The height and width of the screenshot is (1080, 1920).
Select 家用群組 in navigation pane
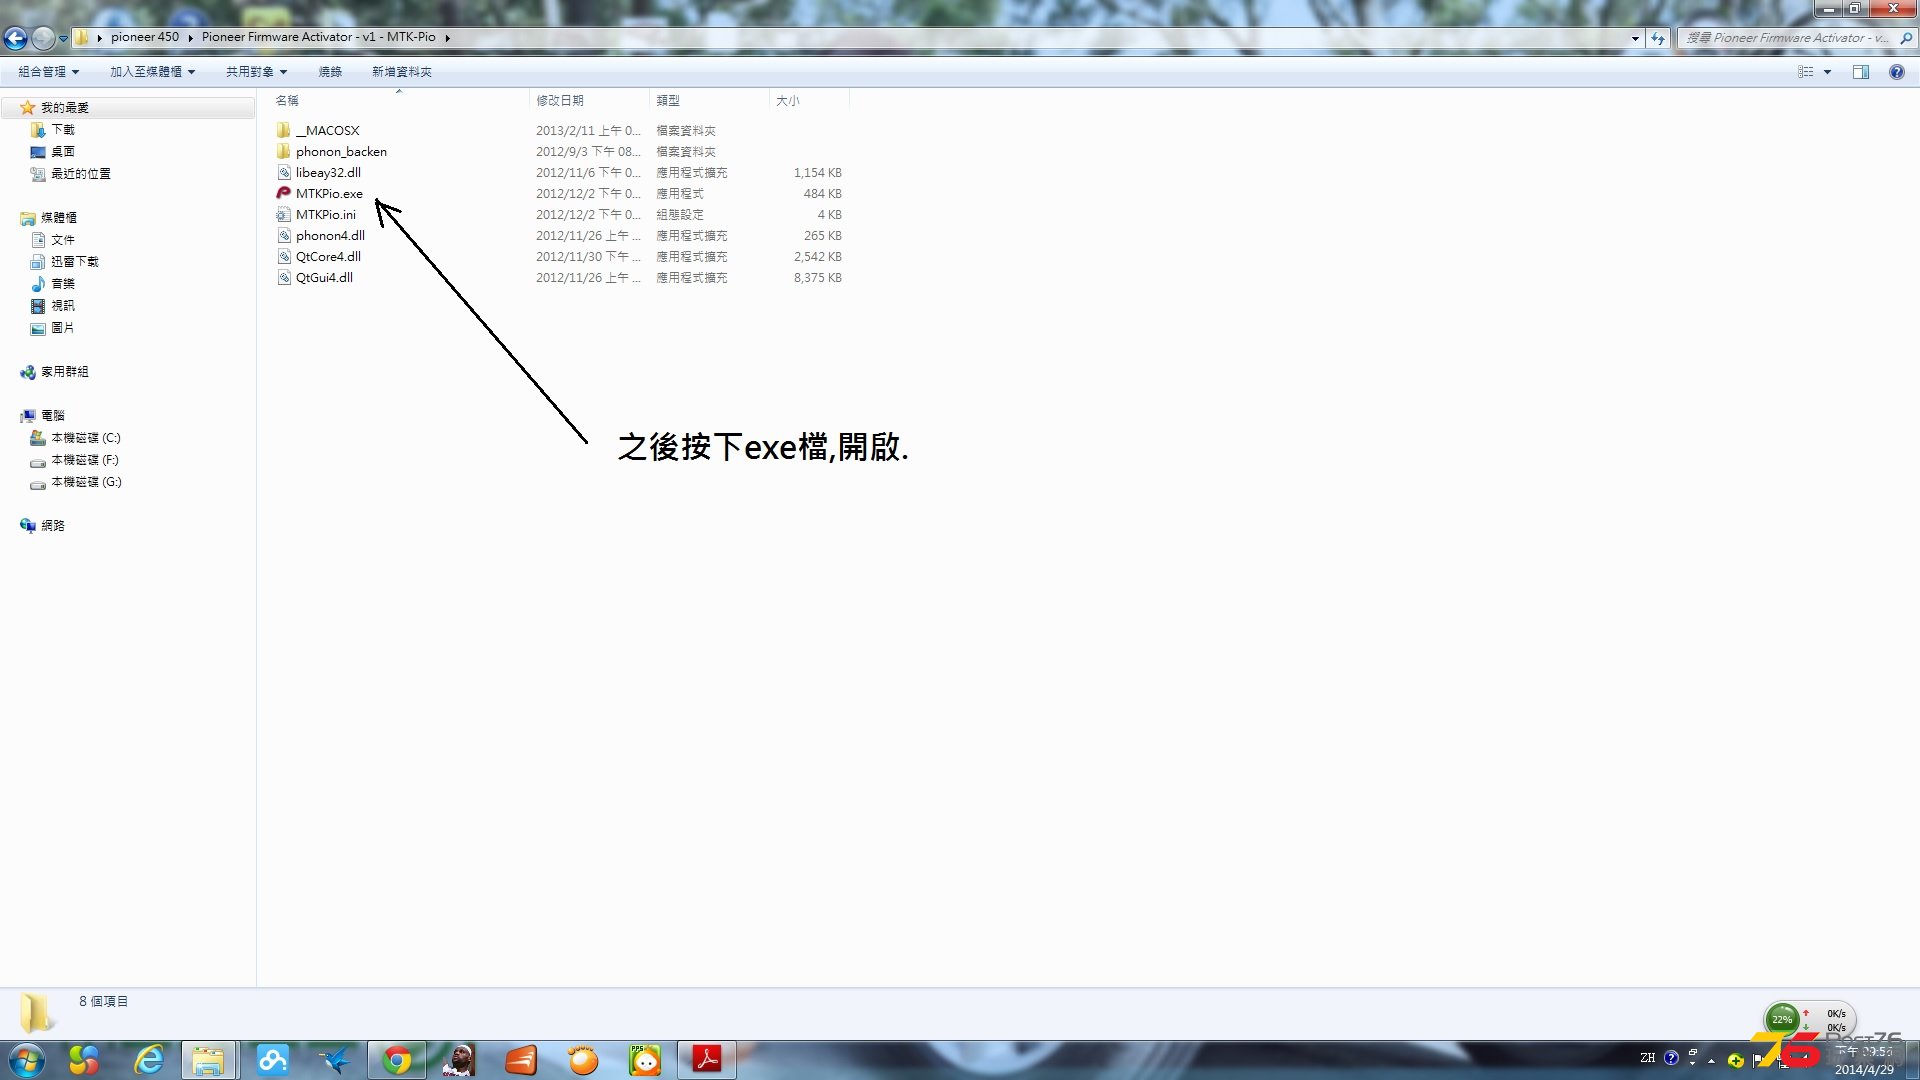tap(65, 372)
